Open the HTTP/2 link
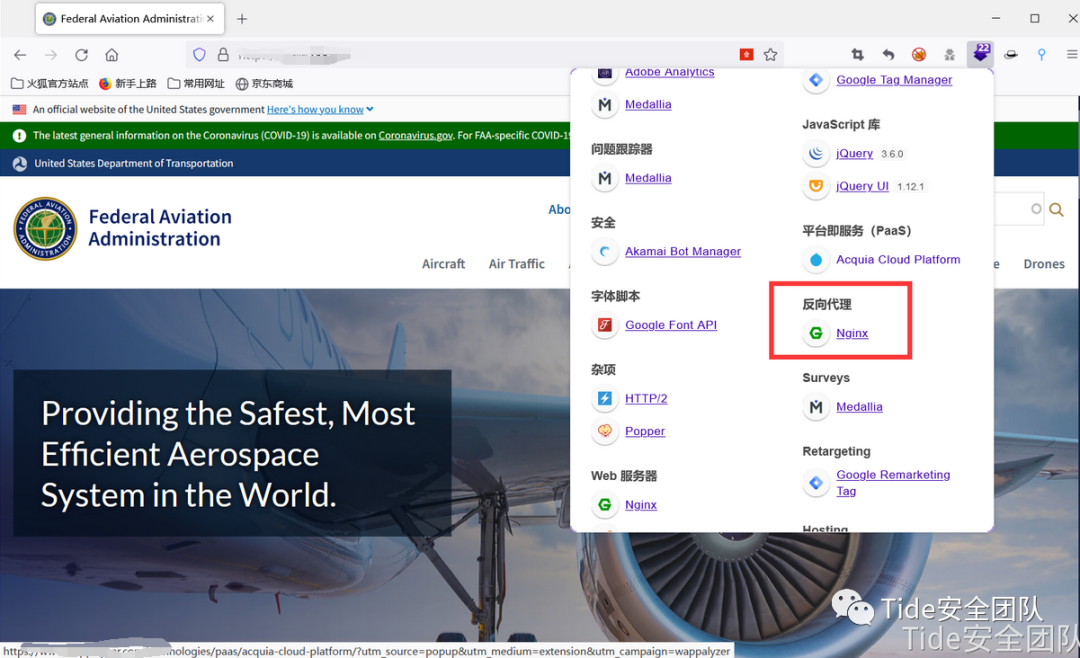 click(x=646, y=398)
